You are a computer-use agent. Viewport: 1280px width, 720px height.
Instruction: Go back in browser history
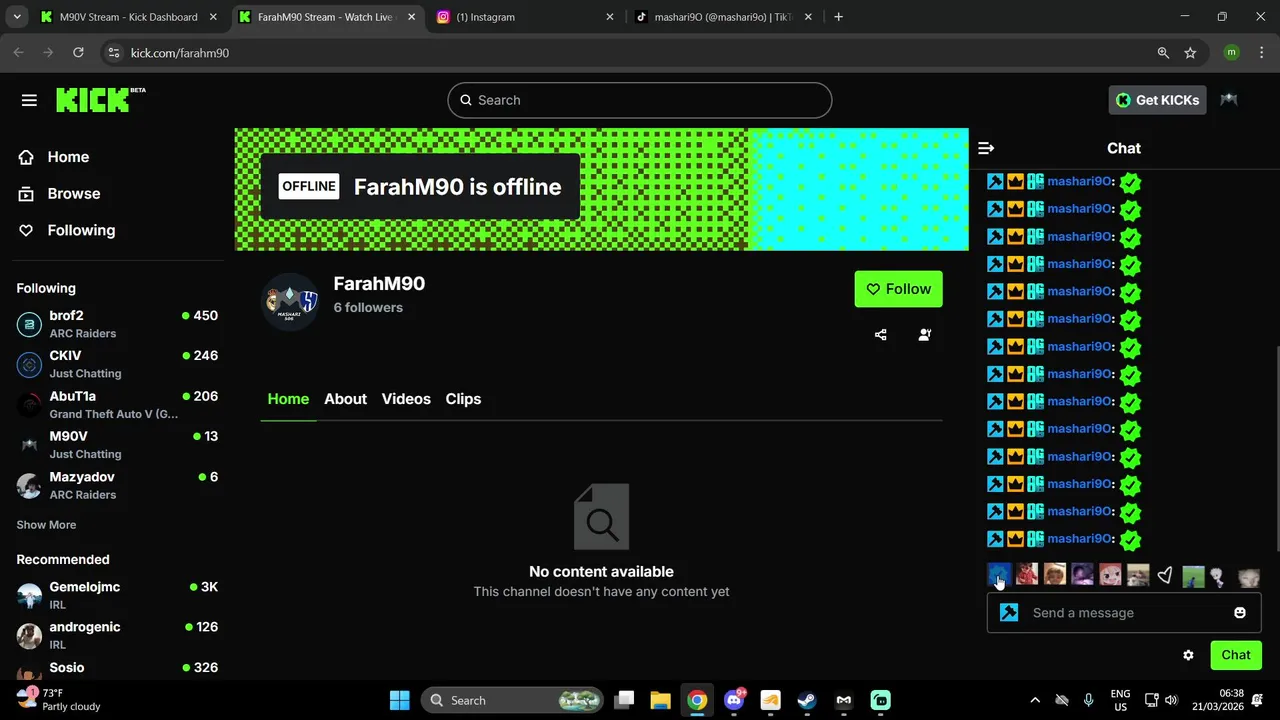click(x=18, y=53)
